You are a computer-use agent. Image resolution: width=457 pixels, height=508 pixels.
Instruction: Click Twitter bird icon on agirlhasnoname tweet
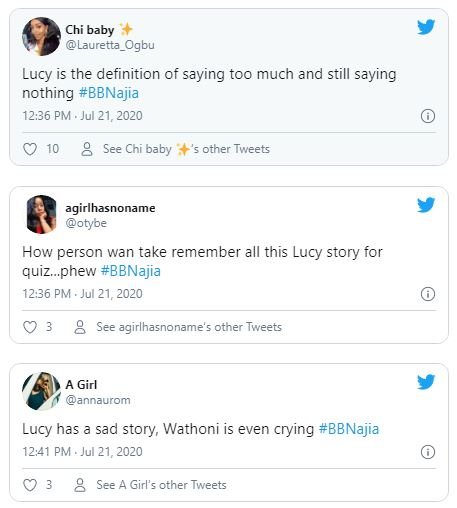[426, 205]
